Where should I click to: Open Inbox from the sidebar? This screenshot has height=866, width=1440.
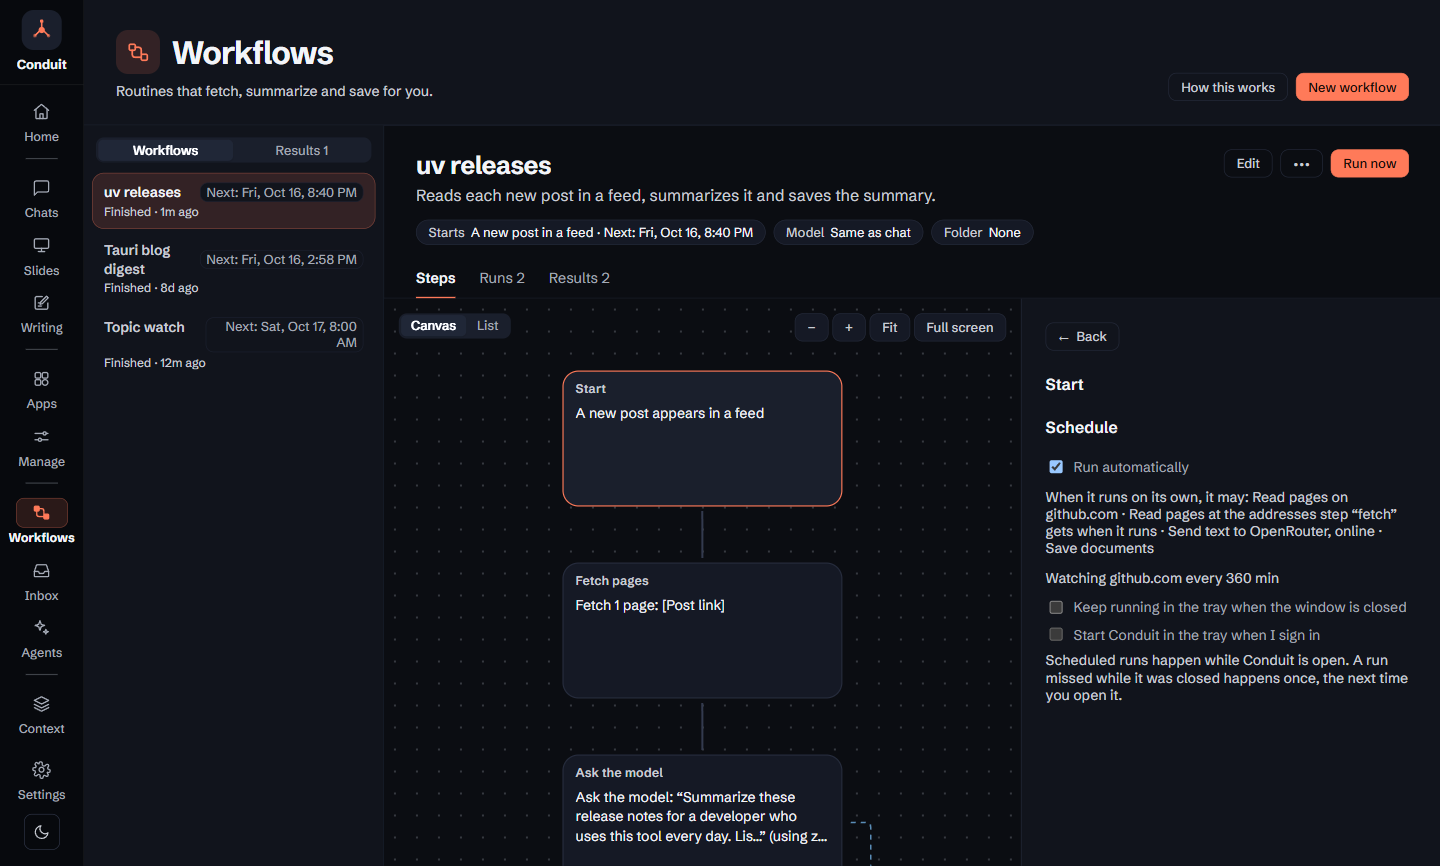(41, 582)
